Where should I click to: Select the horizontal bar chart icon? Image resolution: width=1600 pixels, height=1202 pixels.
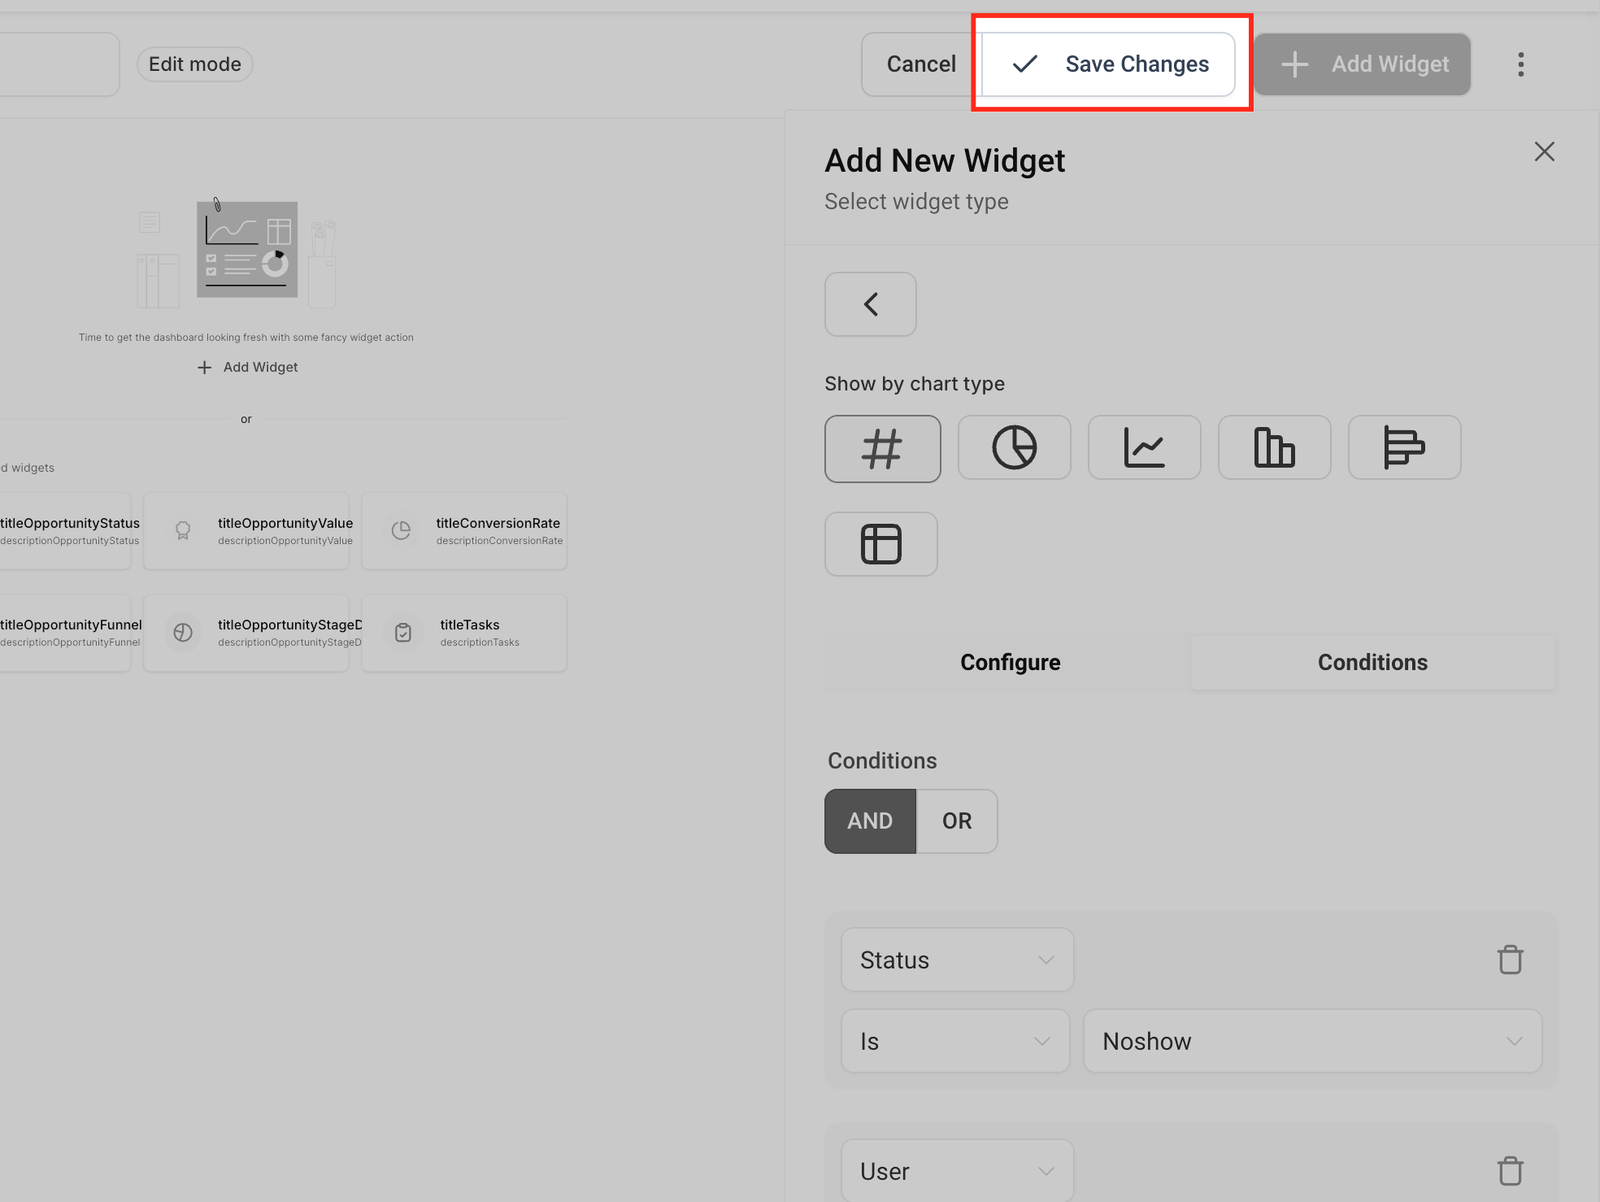[1404, 448]
